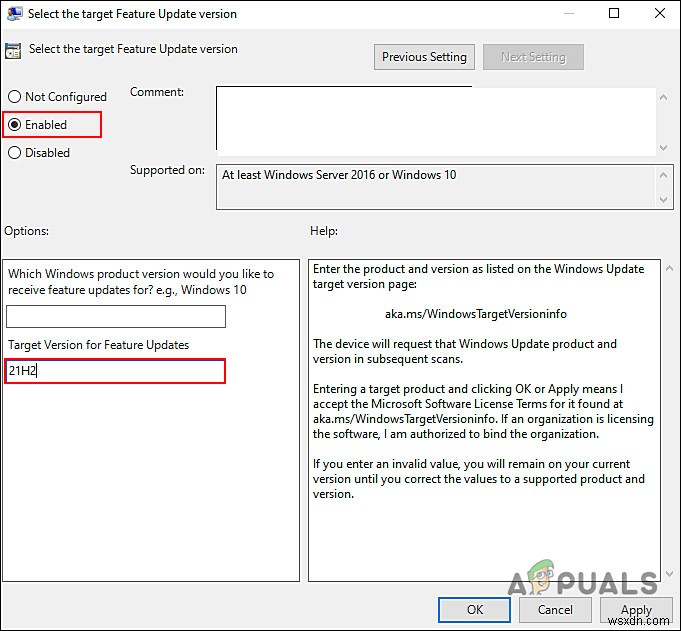Maximize the dialog window
The image size is (681, 631).
614,13
